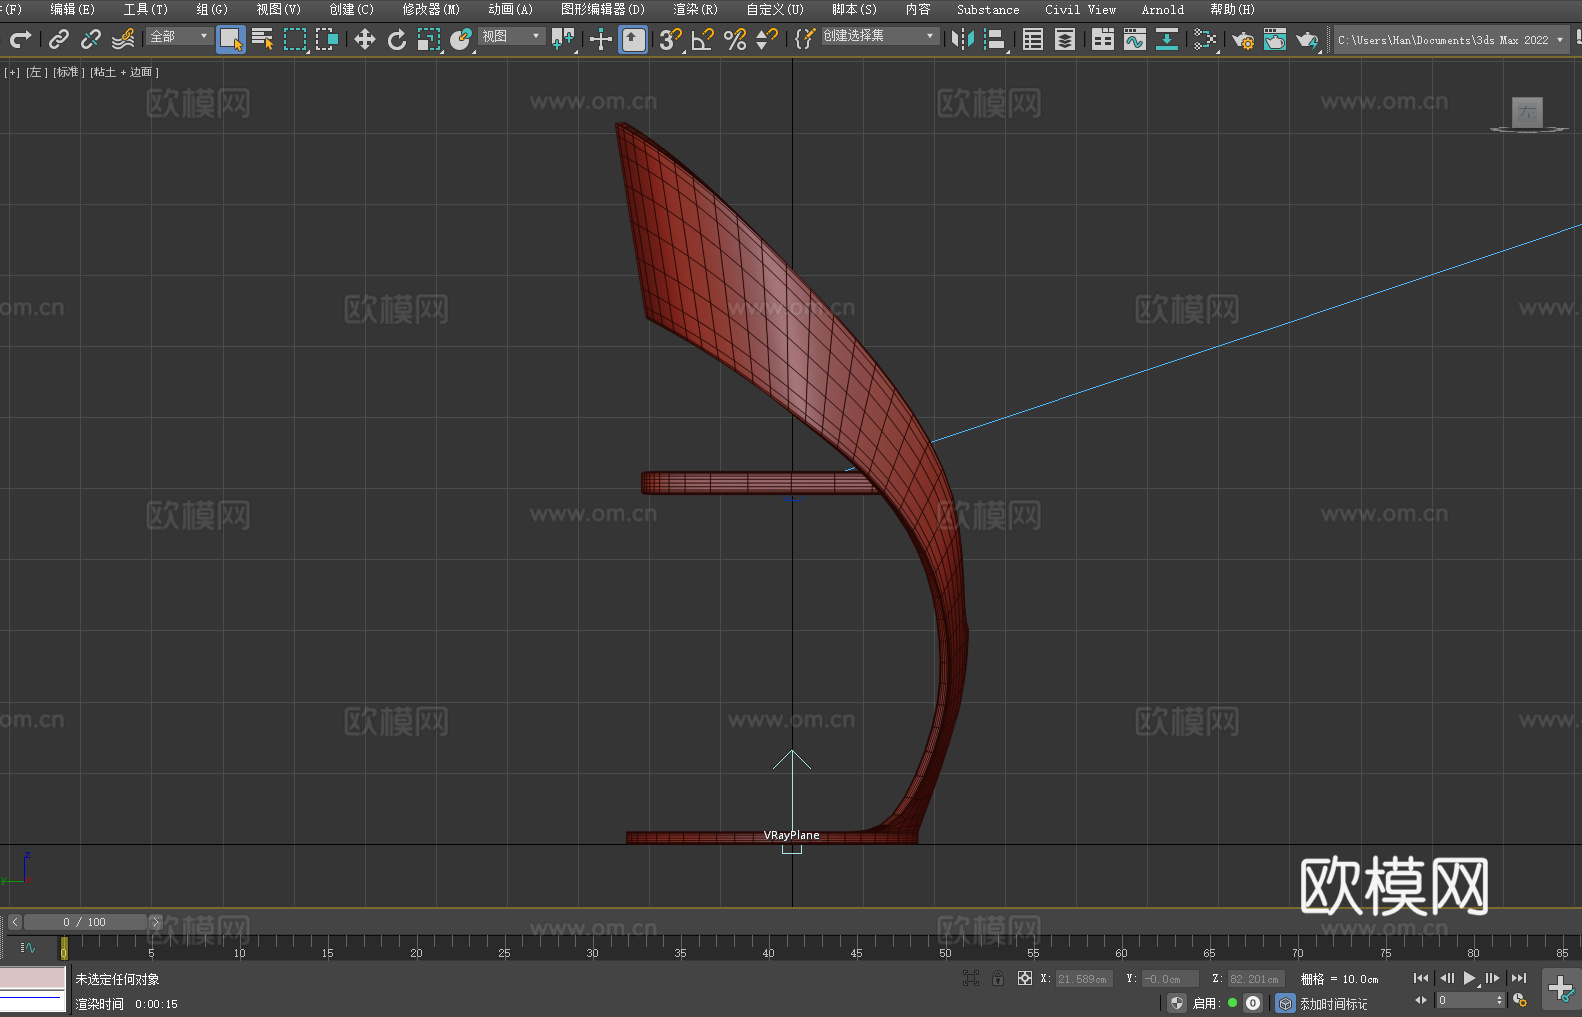Click Bind to Space Warp icon
This screenshot has height=1017, width=1582.
[x=123, y=39]
